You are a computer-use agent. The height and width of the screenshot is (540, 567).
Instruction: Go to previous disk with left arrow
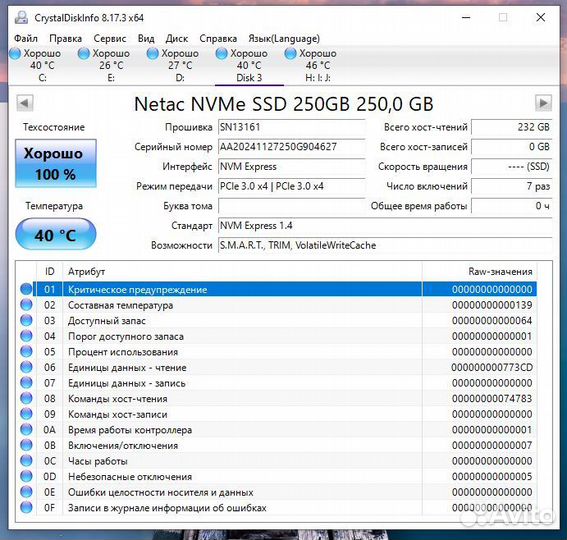coord(25,103)
